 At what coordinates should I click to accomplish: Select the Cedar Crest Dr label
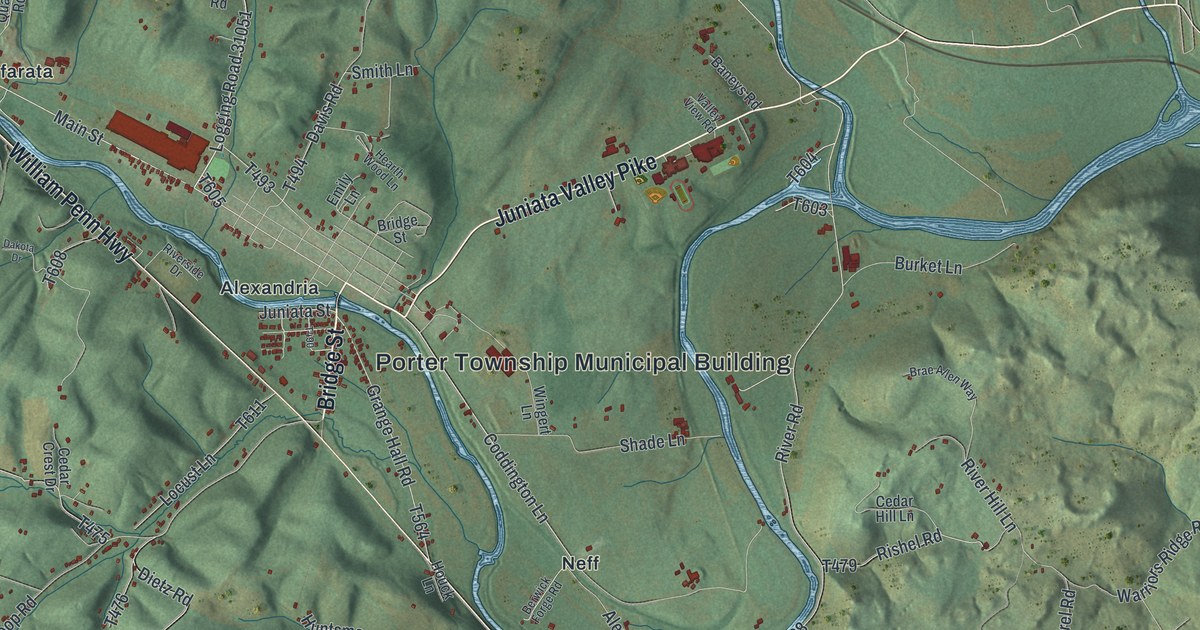[x=57, y=466]
